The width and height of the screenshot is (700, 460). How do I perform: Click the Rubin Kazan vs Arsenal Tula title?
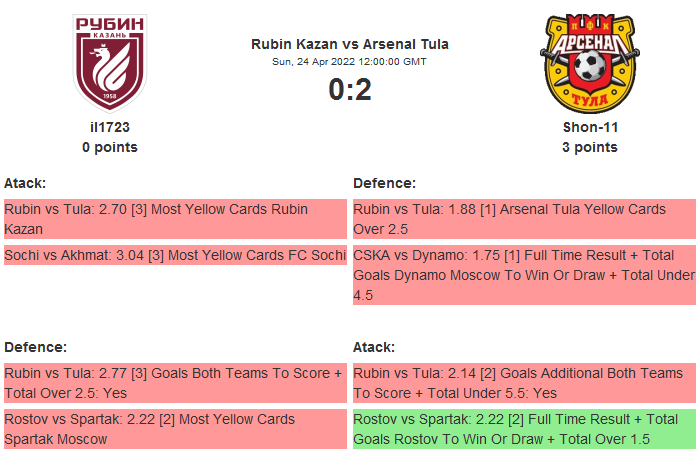pyautogui.click(x=350, y=44)
